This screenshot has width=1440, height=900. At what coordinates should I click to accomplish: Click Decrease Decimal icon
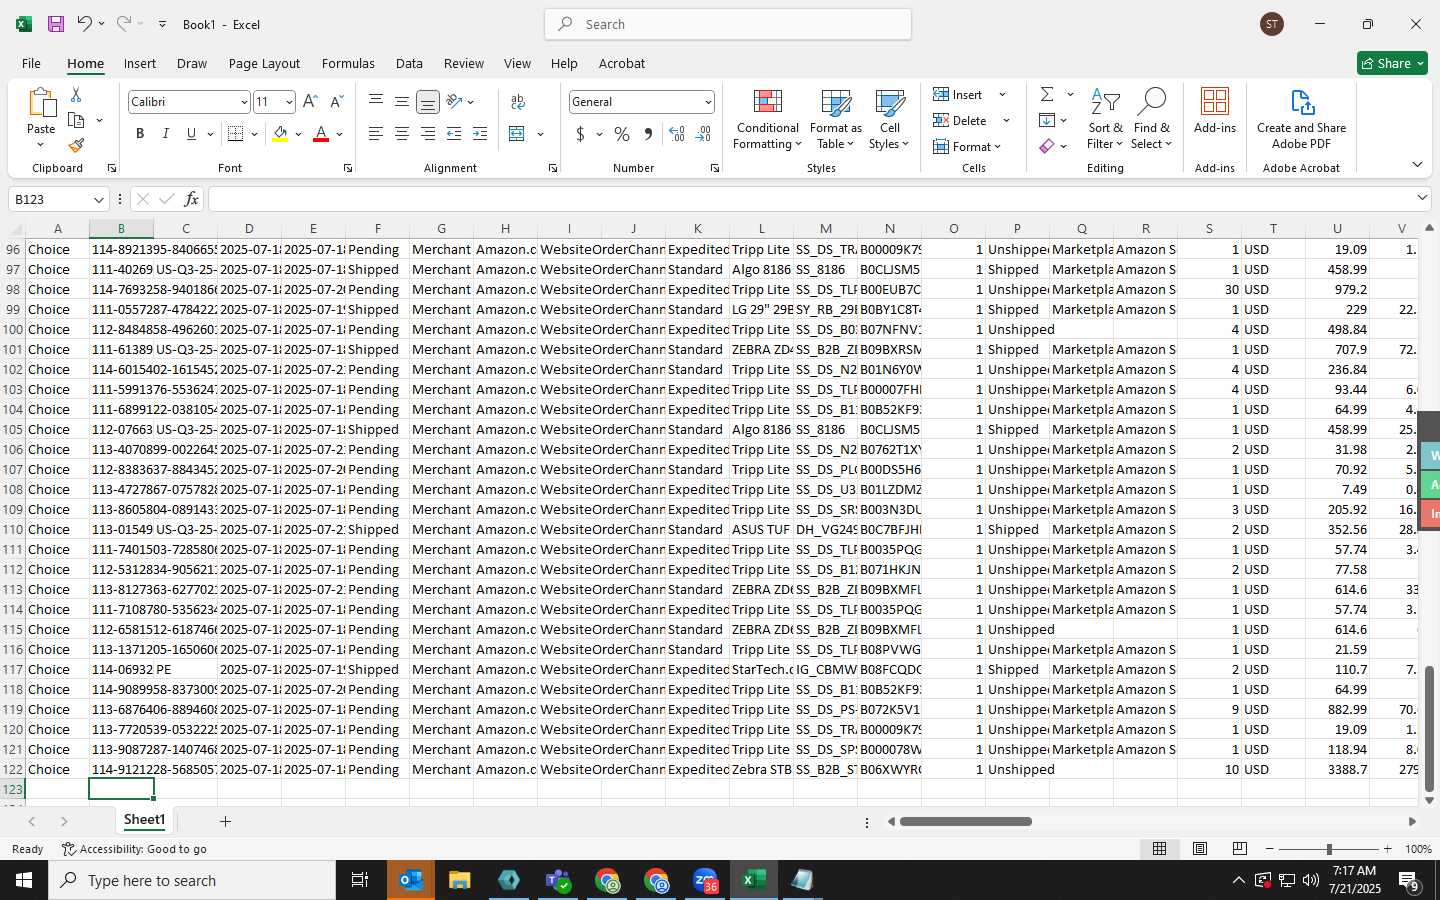pyautogui.click(x=703, y=134)
